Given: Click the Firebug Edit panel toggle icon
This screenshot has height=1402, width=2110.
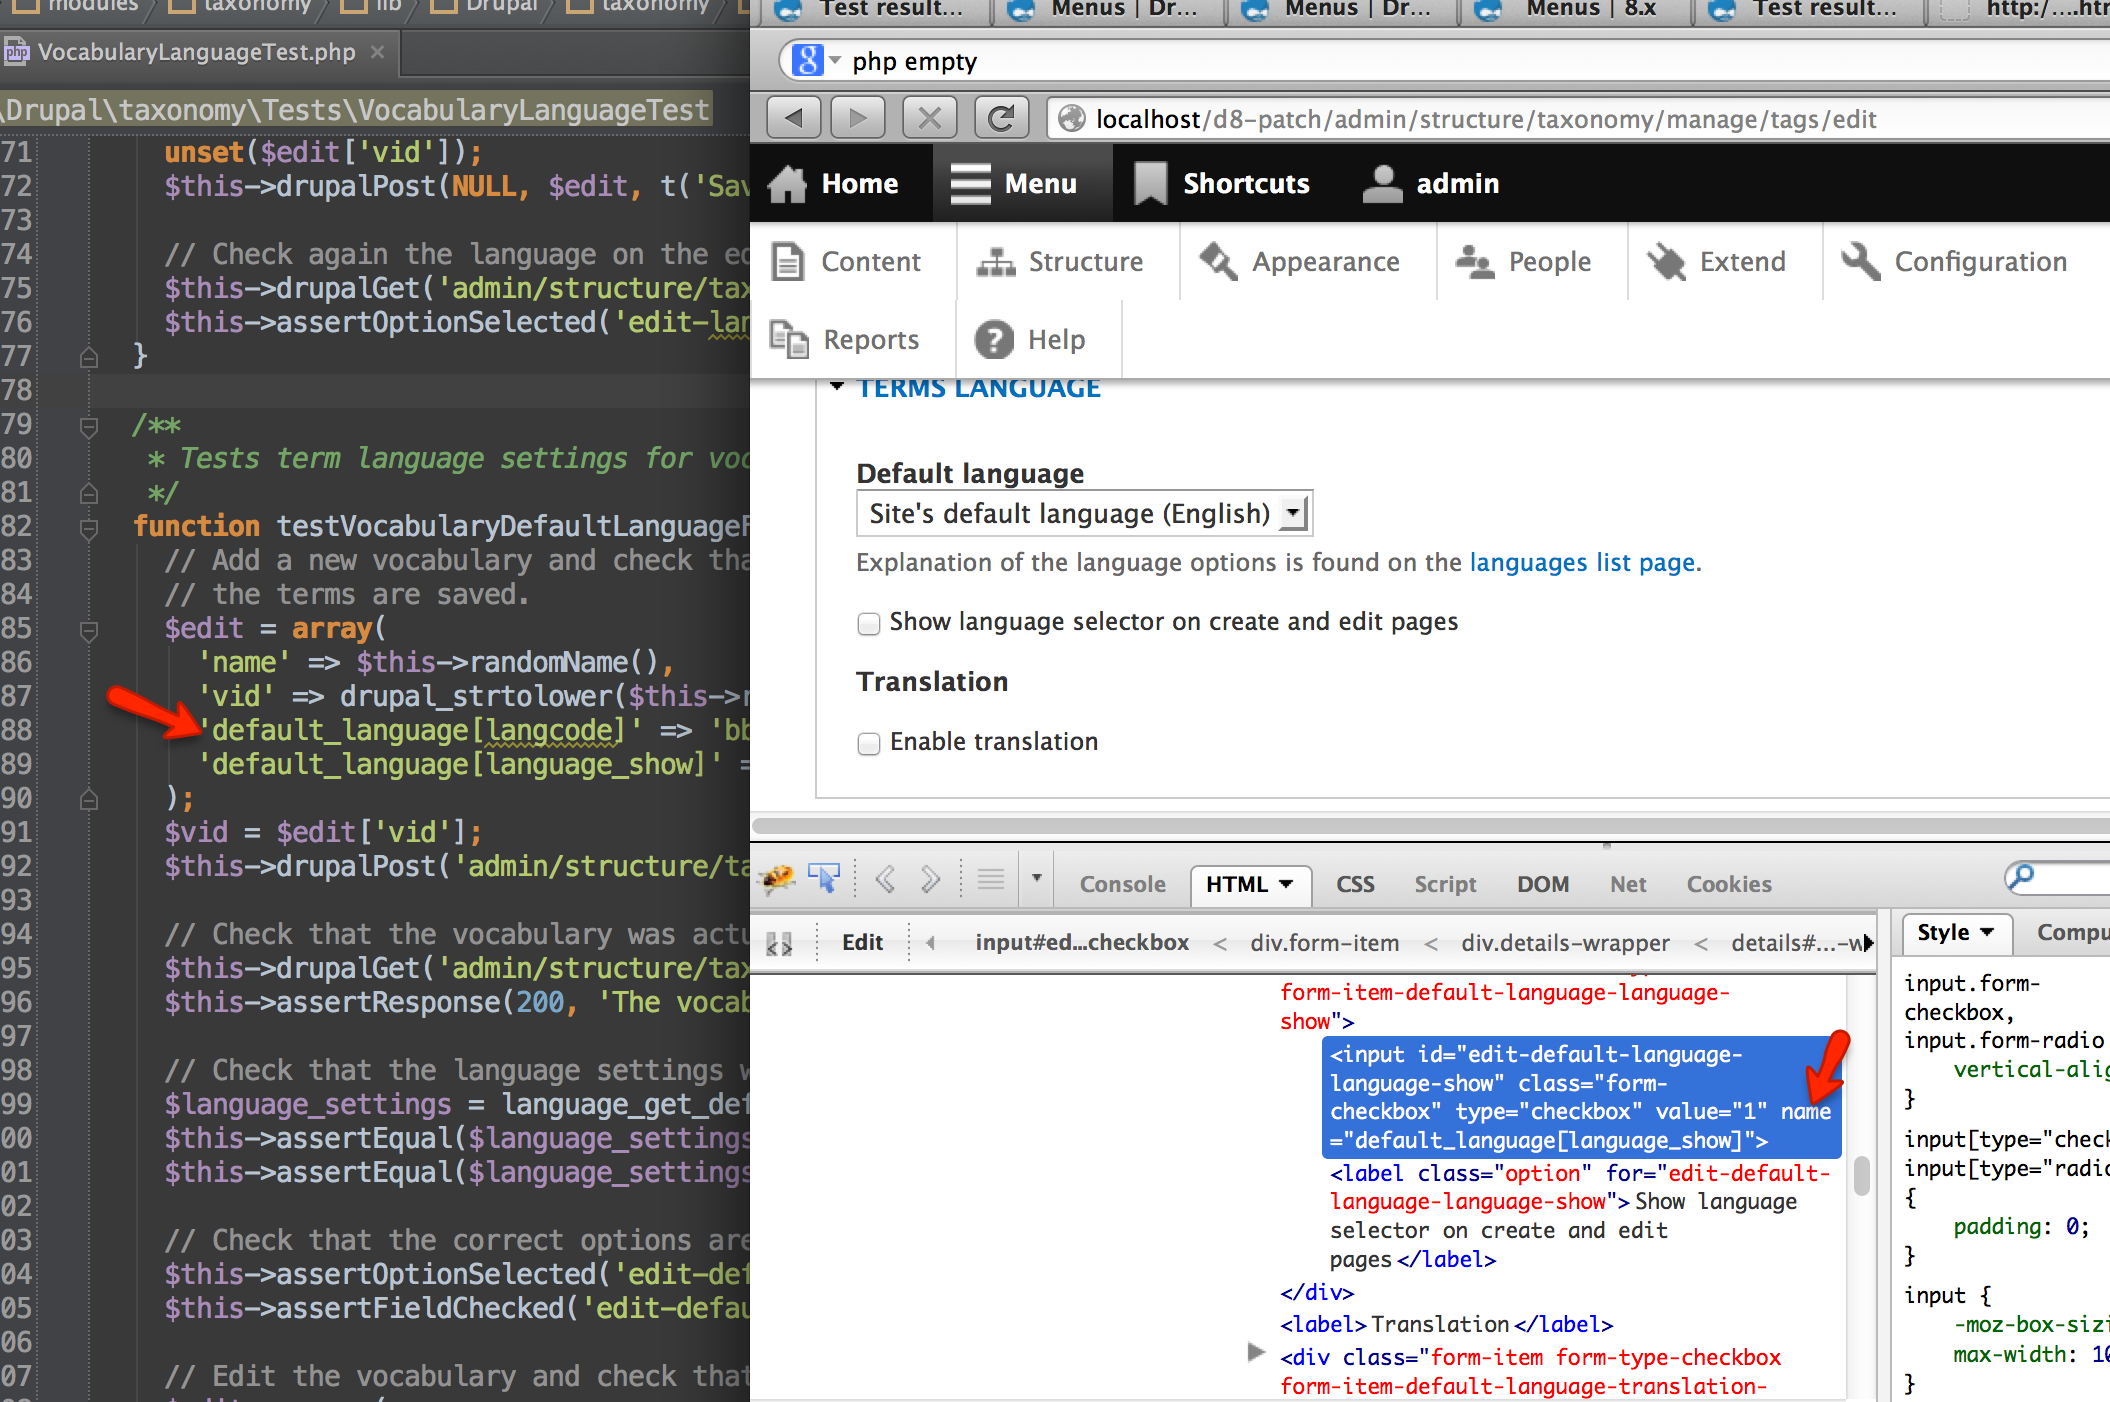Looking at the screenshot, I should [x=779, y=943].
